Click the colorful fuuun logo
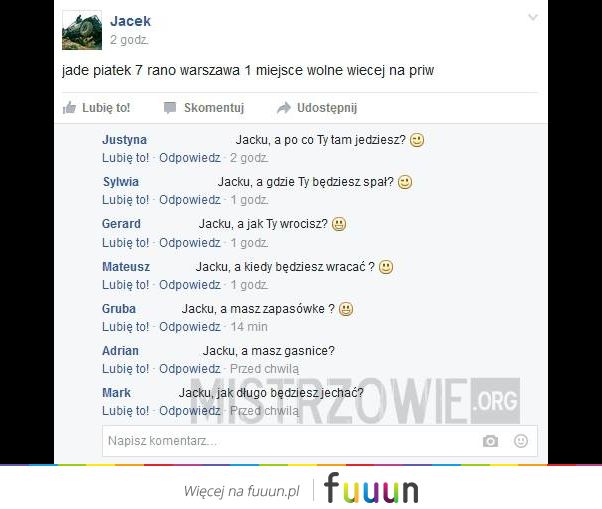The image size is (602, 509). click(371, 488)
